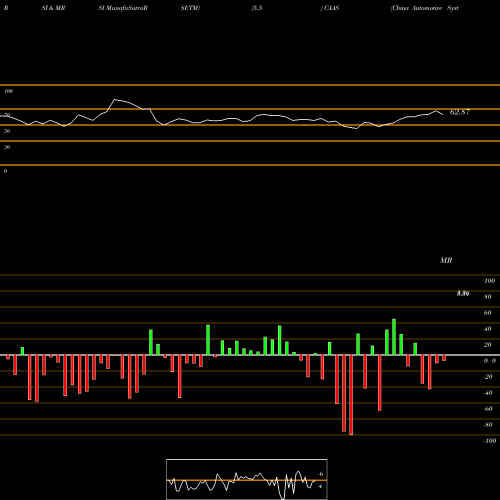Viewport: 500px width, 500px height.
Task: Click the RSI axis label 70
Action: coord(7,115)
